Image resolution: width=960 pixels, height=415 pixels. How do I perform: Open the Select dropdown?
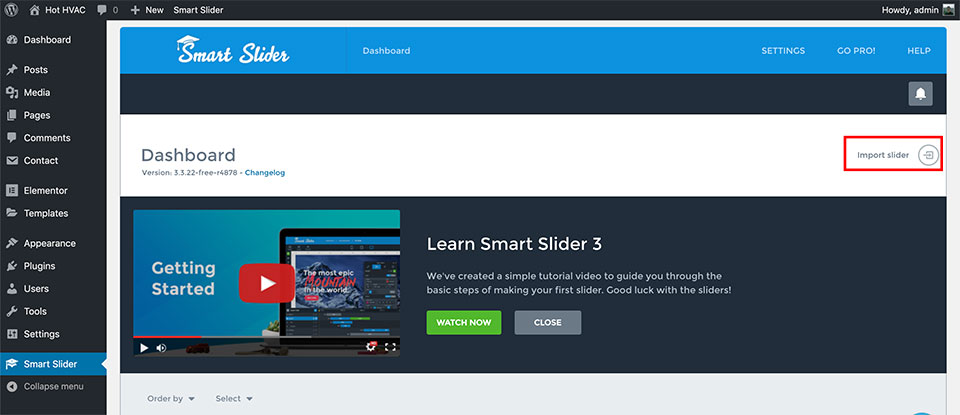(234, 398)
